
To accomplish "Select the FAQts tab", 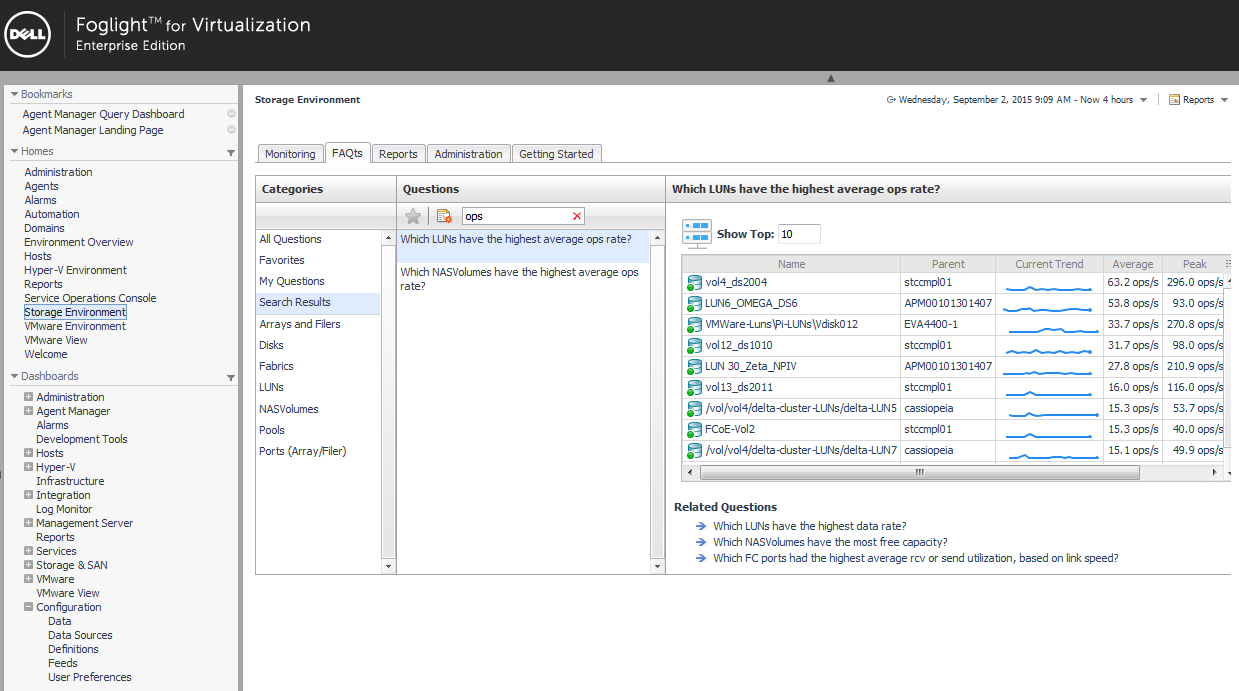I will pos(347,153).
